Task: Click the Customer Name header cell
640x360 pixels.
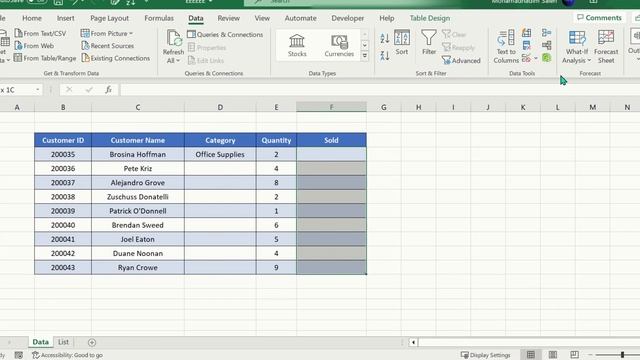Action: (x=138, y=140)
